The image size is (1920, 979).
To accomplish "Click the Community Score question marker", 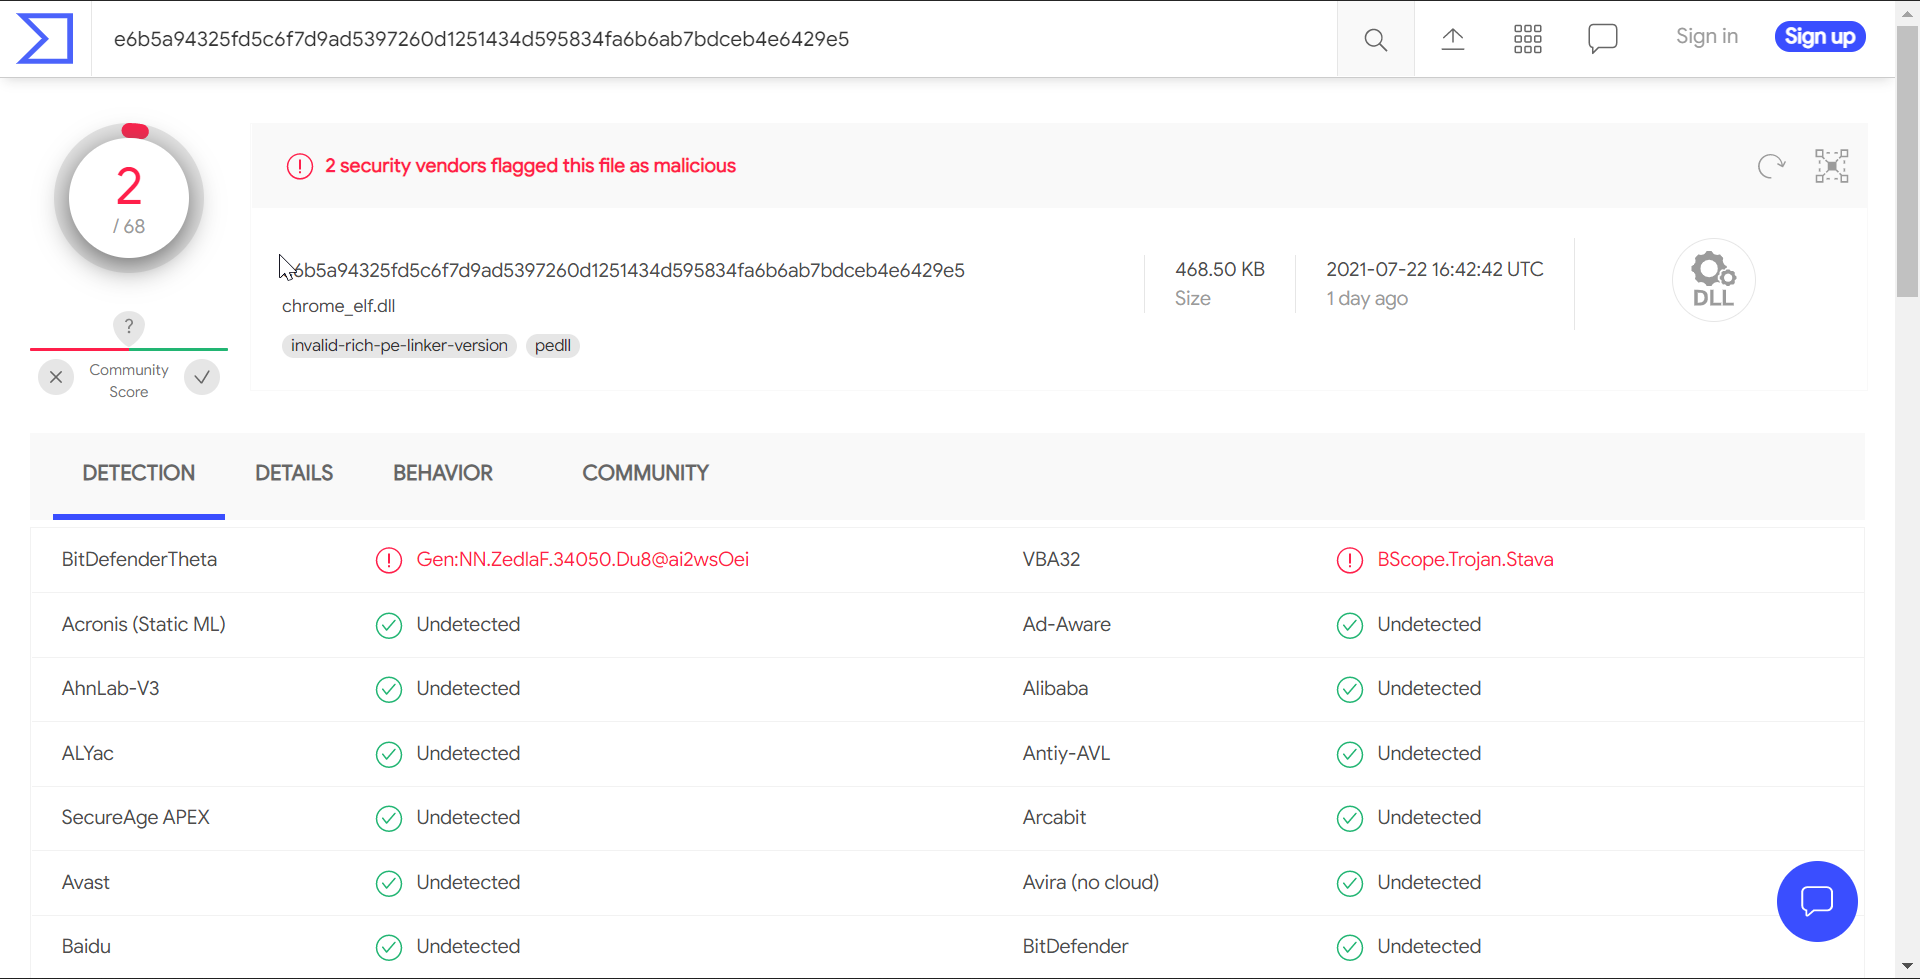I will (128, 326).
